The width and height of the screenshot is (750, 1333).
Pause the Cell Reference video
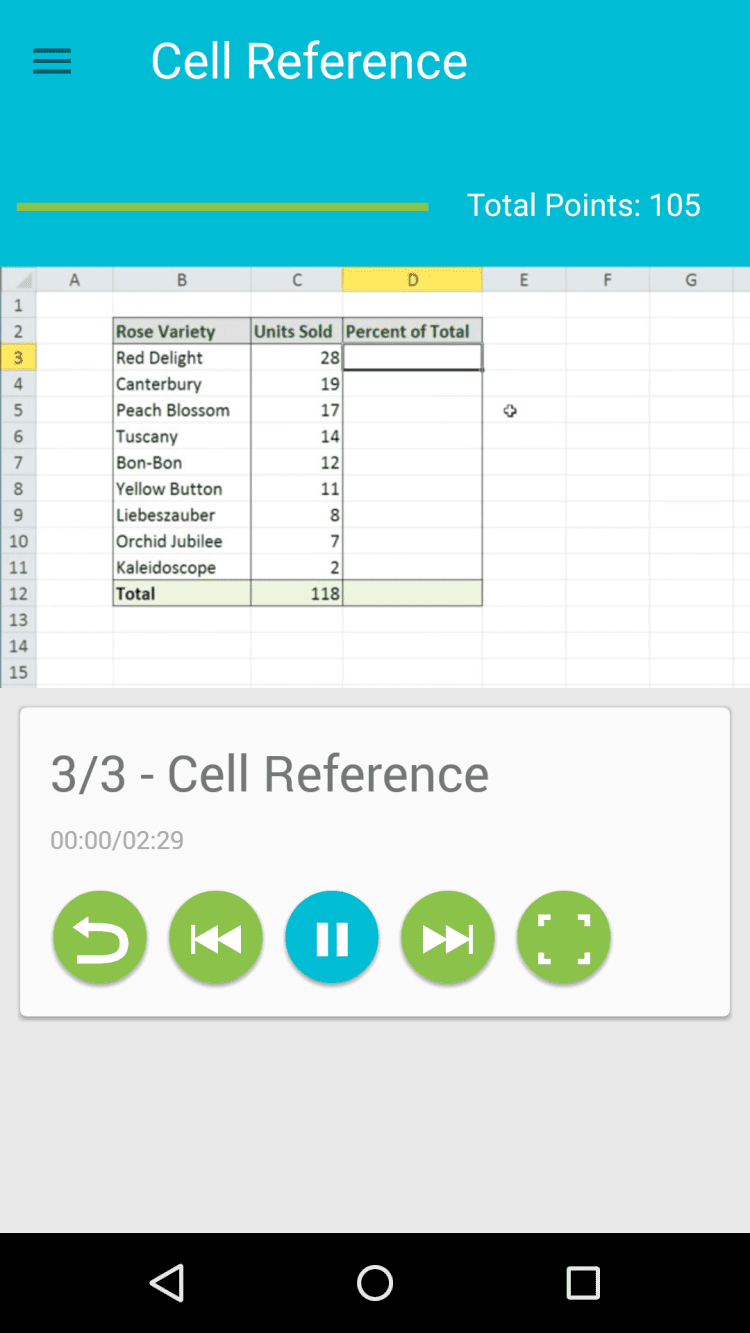(332, 938)
